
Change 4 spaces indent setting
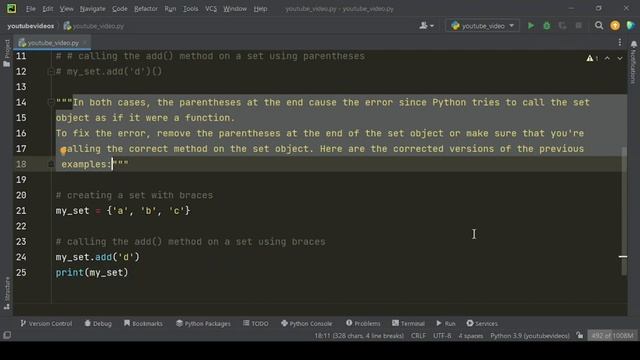click(471, 336)
